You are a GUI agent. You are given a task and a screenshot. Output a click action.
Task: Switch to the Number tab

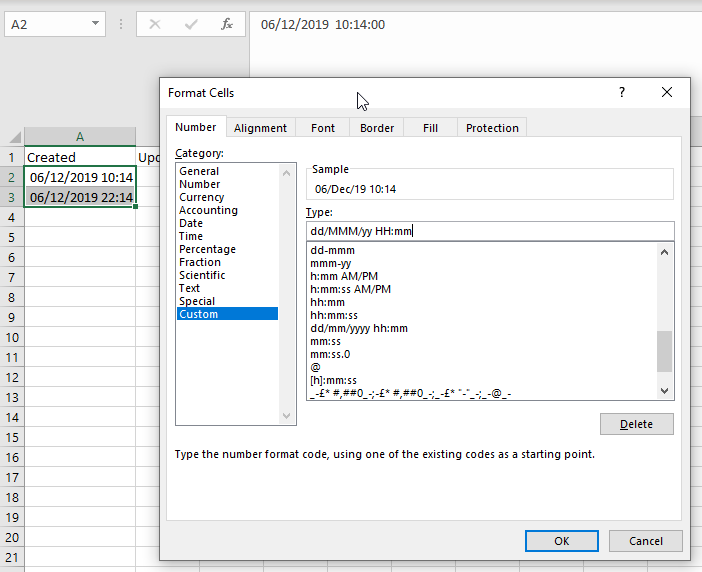[196, 128]
